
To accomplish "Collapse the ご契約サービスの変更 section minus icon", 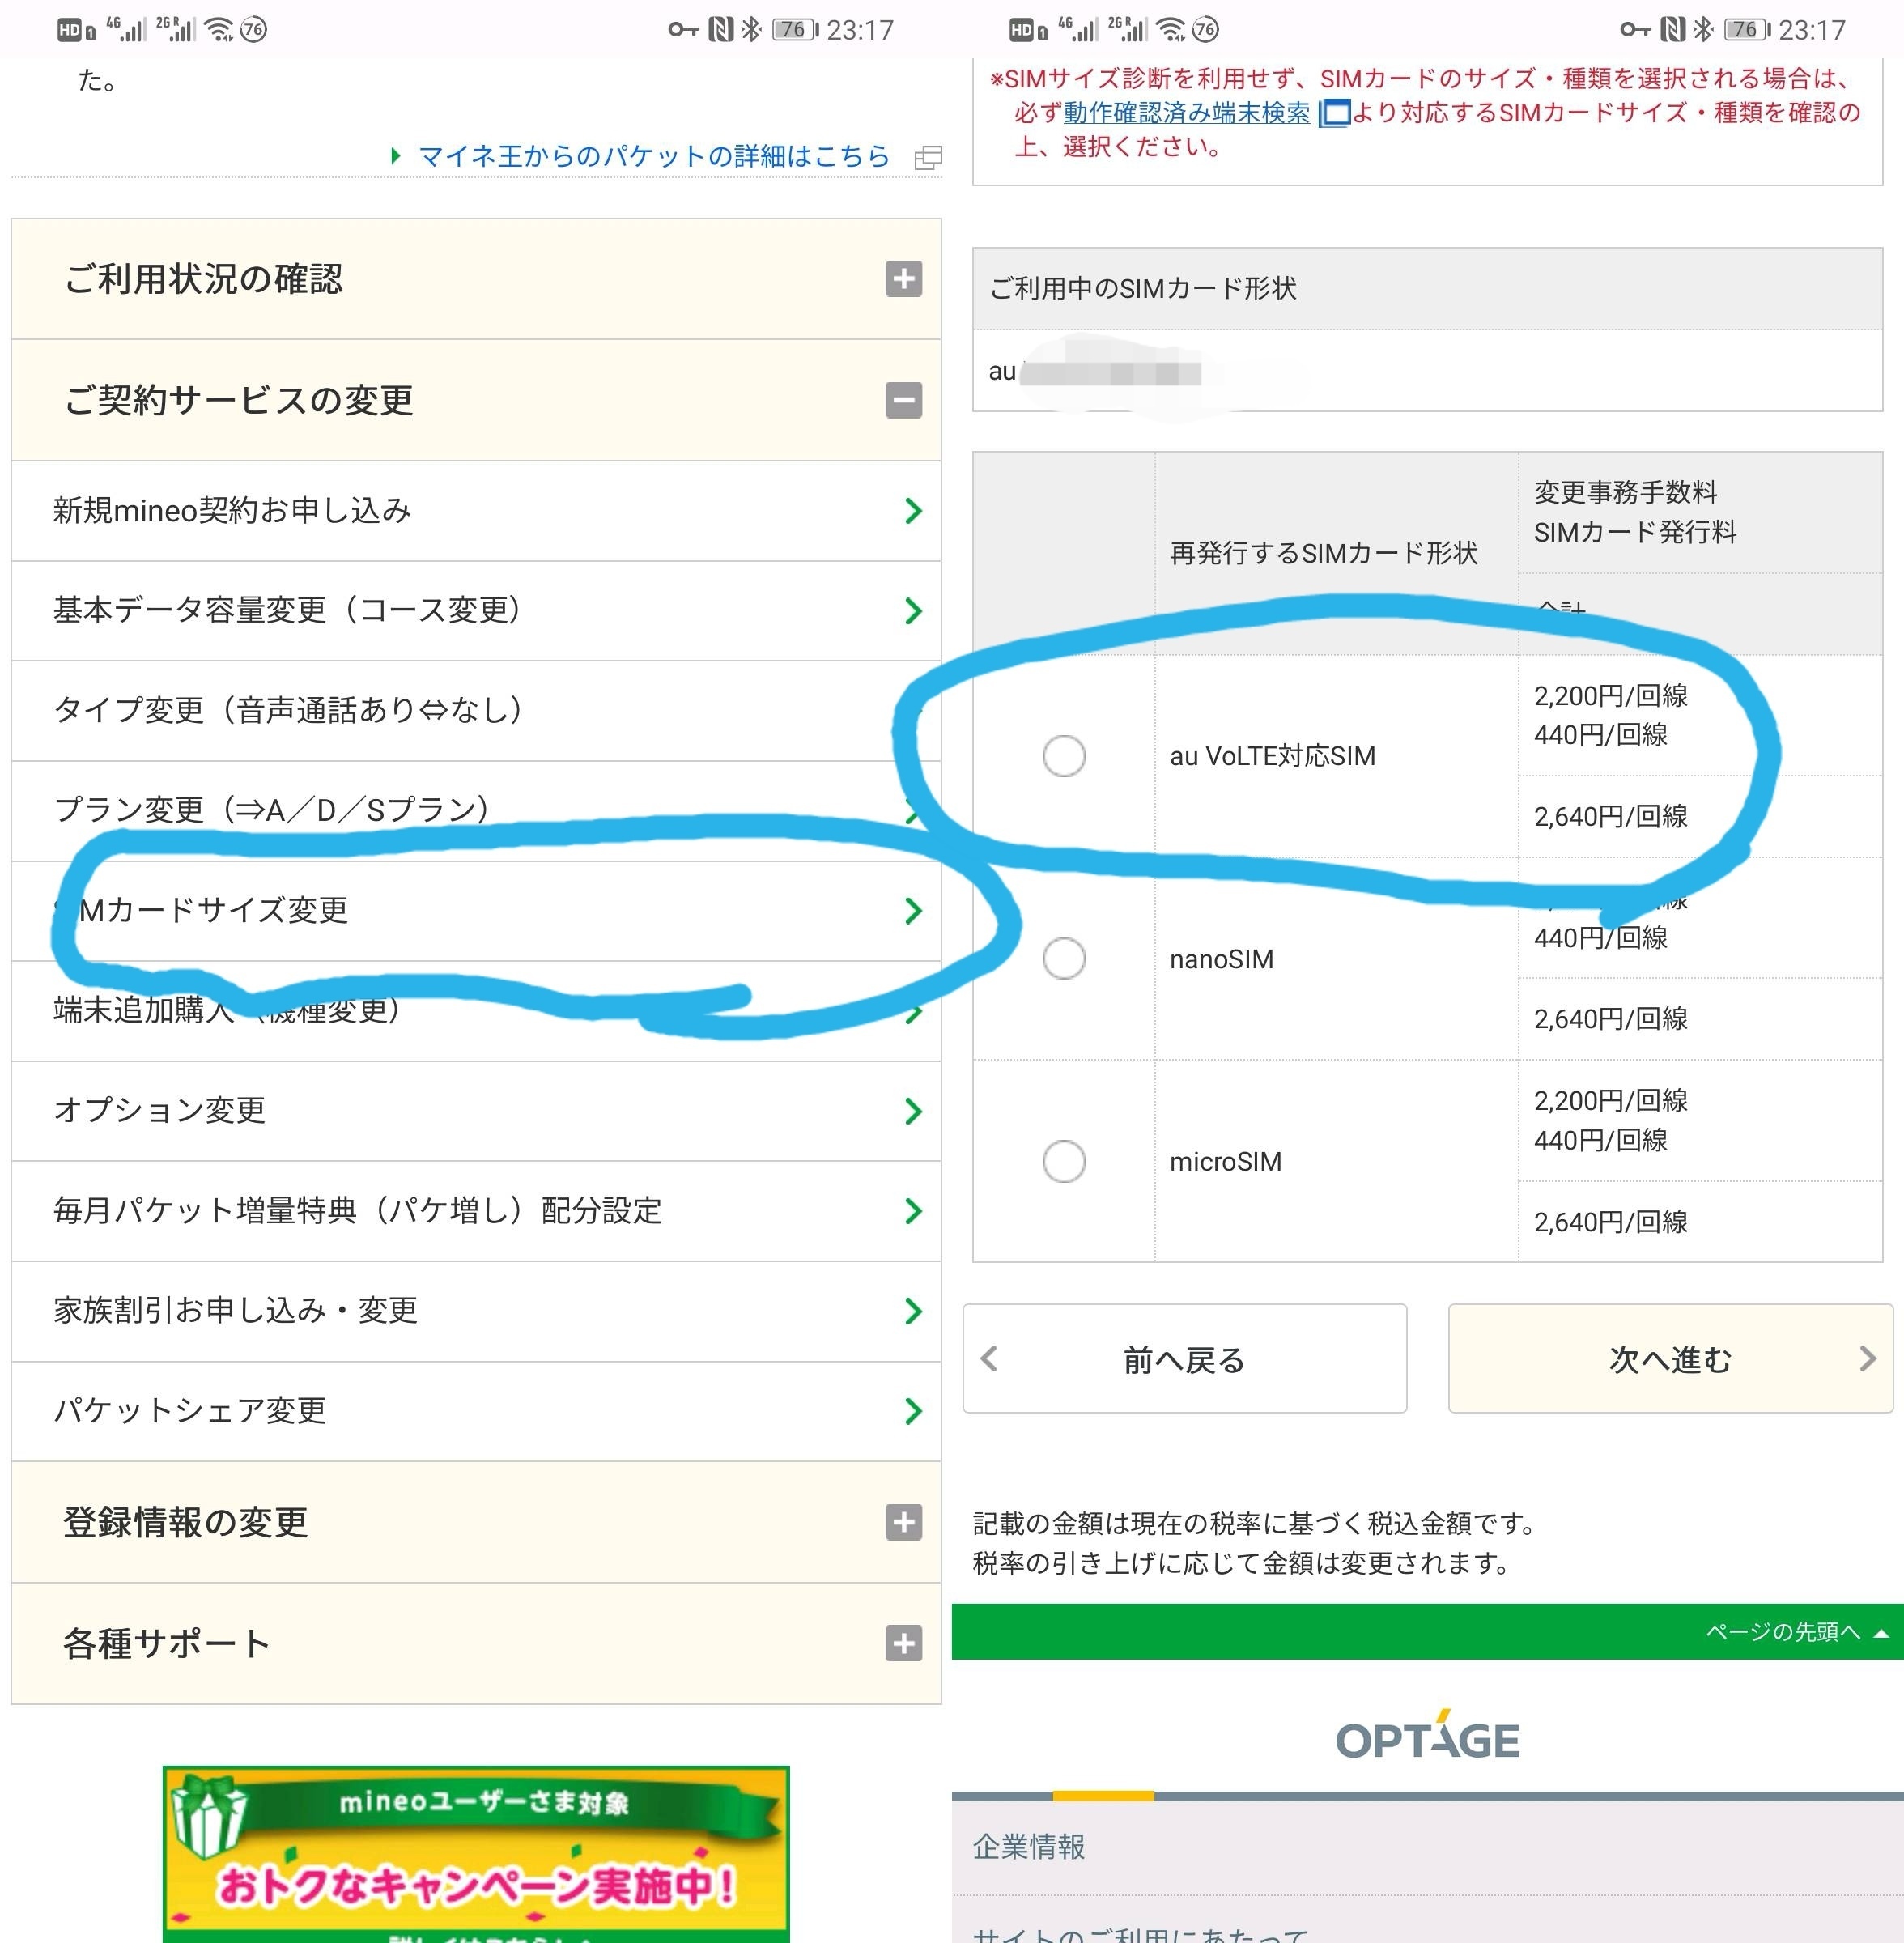I will [x=903, y=401].
